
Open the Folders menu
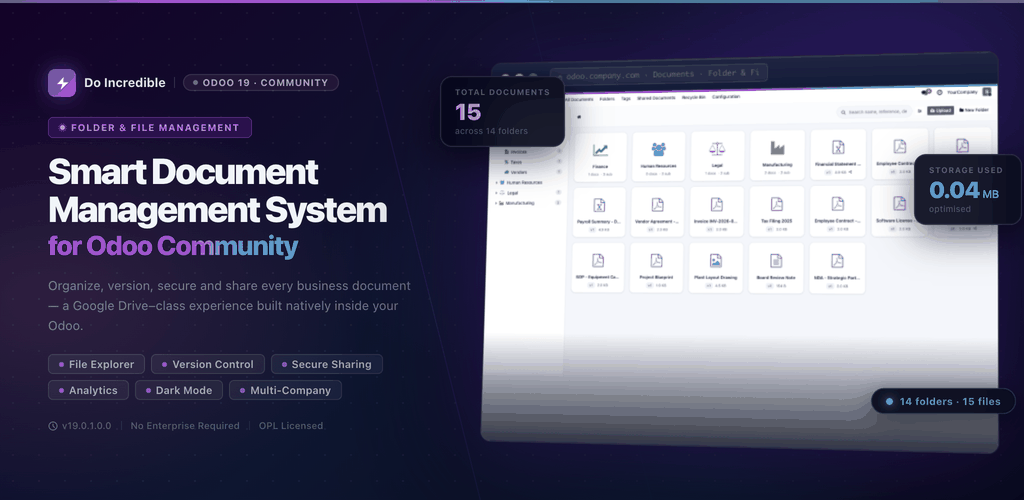tap(607, 99)
